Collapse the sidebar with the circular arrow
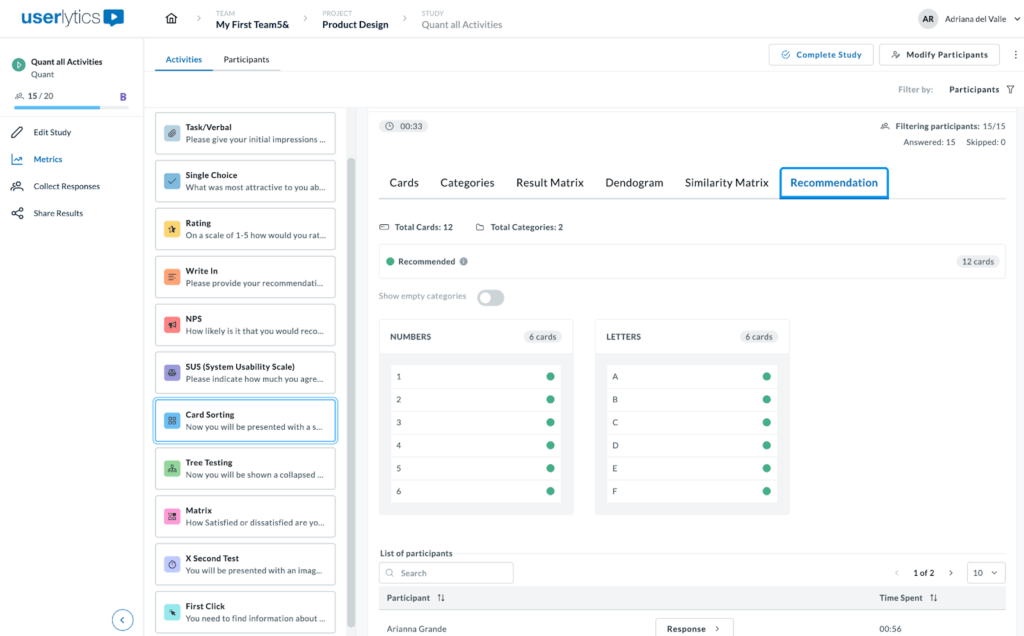 [122, 619]
